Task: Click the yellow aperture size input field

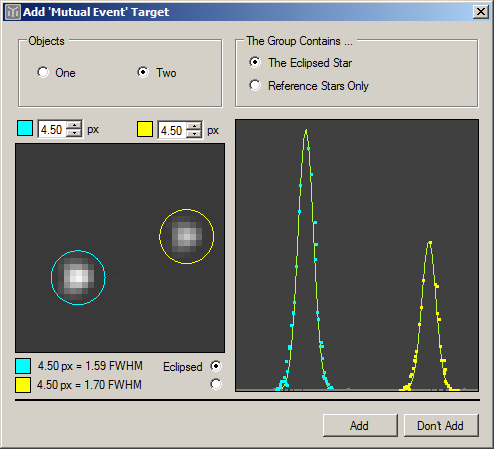Action: 173,130
